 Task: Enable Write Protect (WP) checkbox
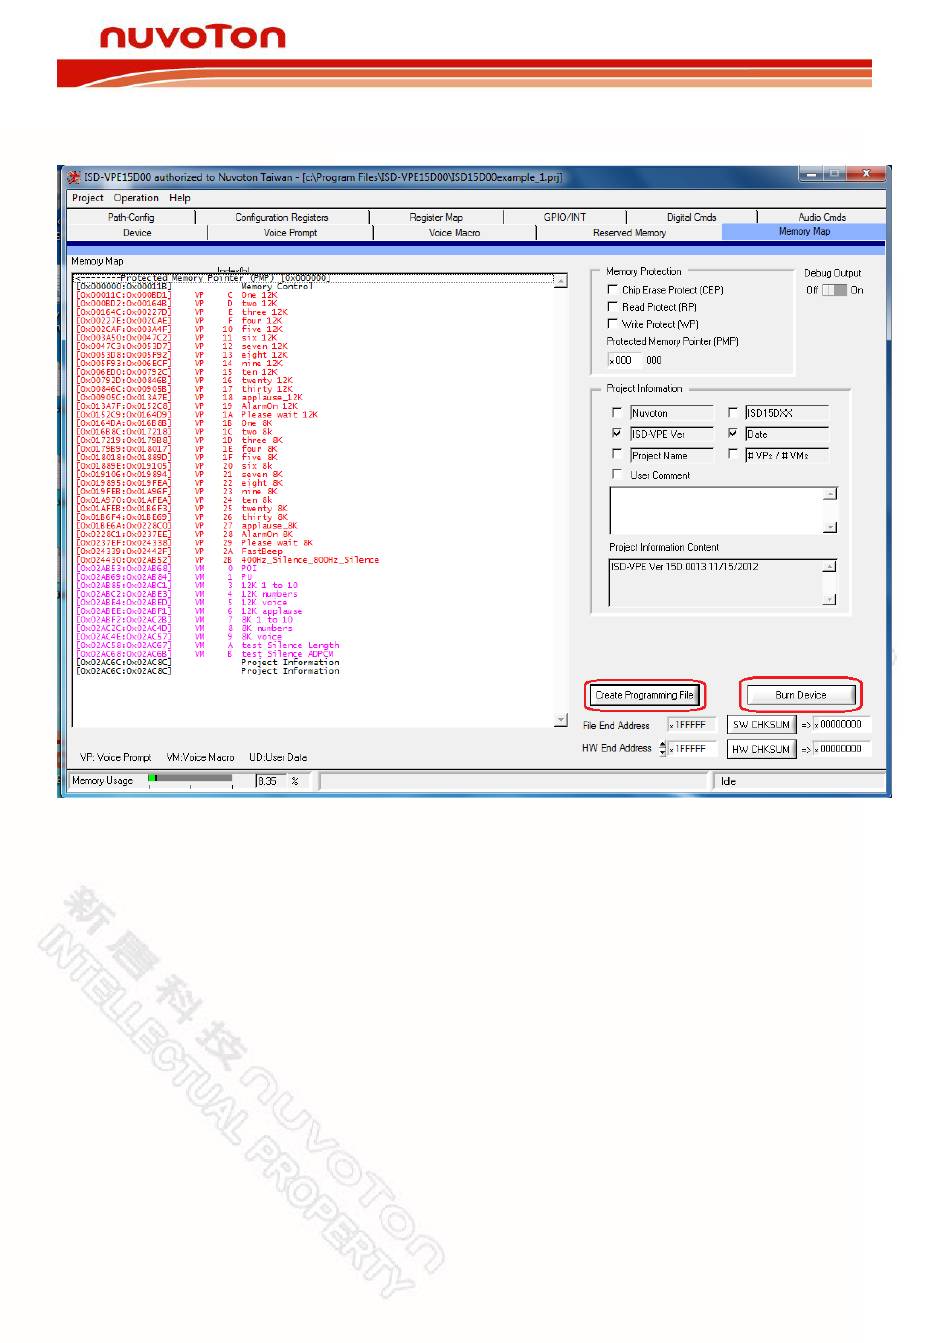[613, 324]
